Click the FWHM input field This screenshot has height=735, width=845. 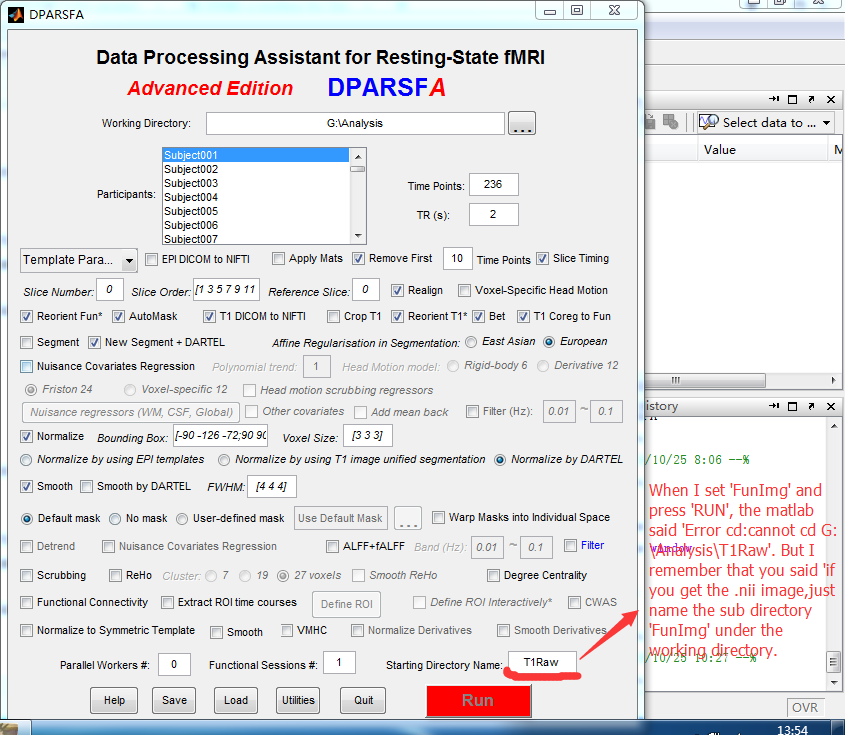click(272, 487)
